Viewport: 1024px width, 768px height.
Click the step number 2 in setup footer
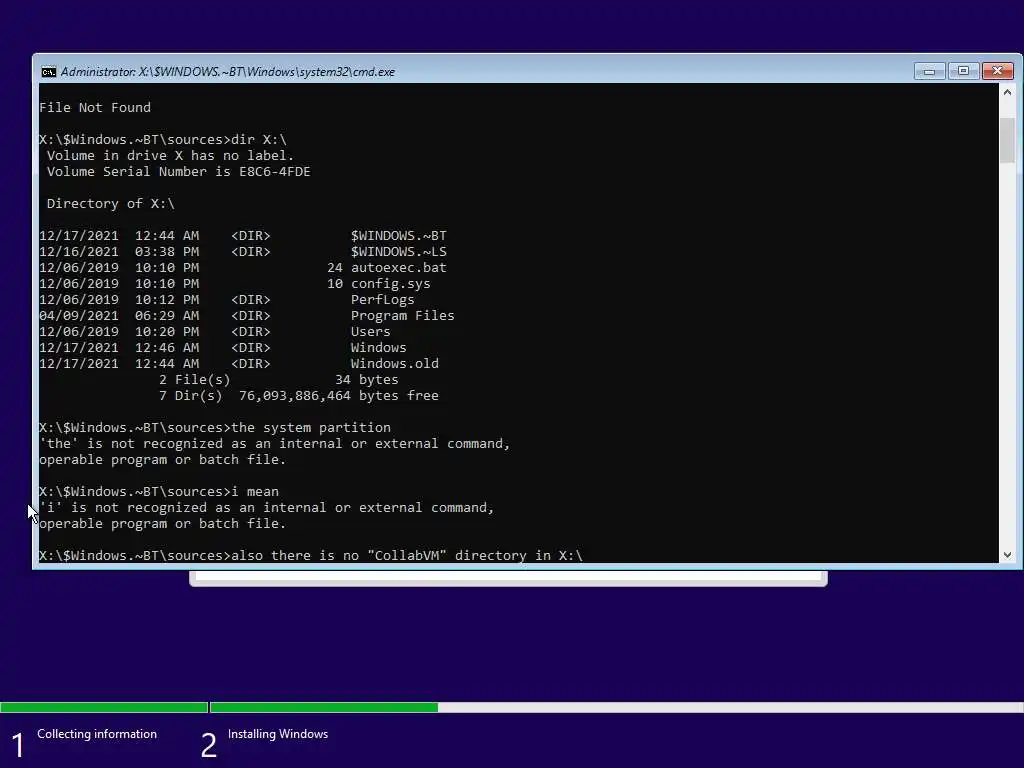point(208,745)
